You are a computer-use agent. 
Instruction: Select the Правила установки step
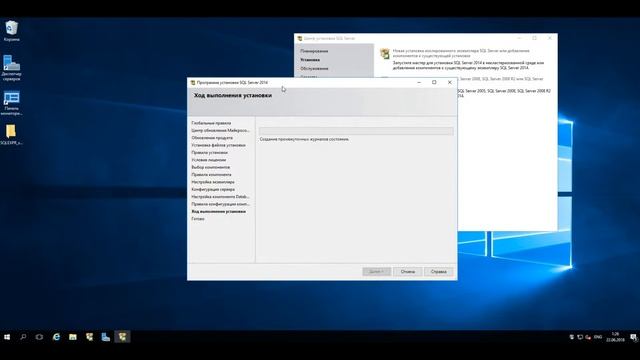click(x=209, y=153)
